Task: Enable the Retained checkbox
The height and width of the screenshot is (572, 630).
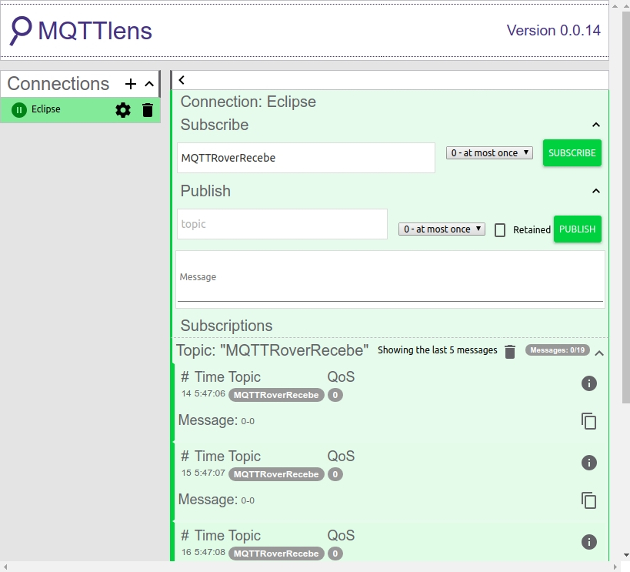Action: (499, 230)
